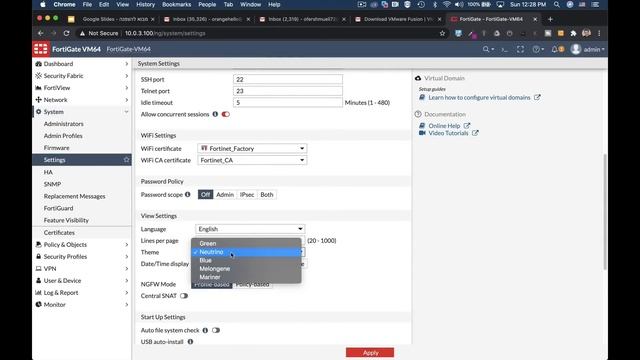Open the notifications bell icon
The height and width of the screenshot is (360, 640).
(555, 49)
